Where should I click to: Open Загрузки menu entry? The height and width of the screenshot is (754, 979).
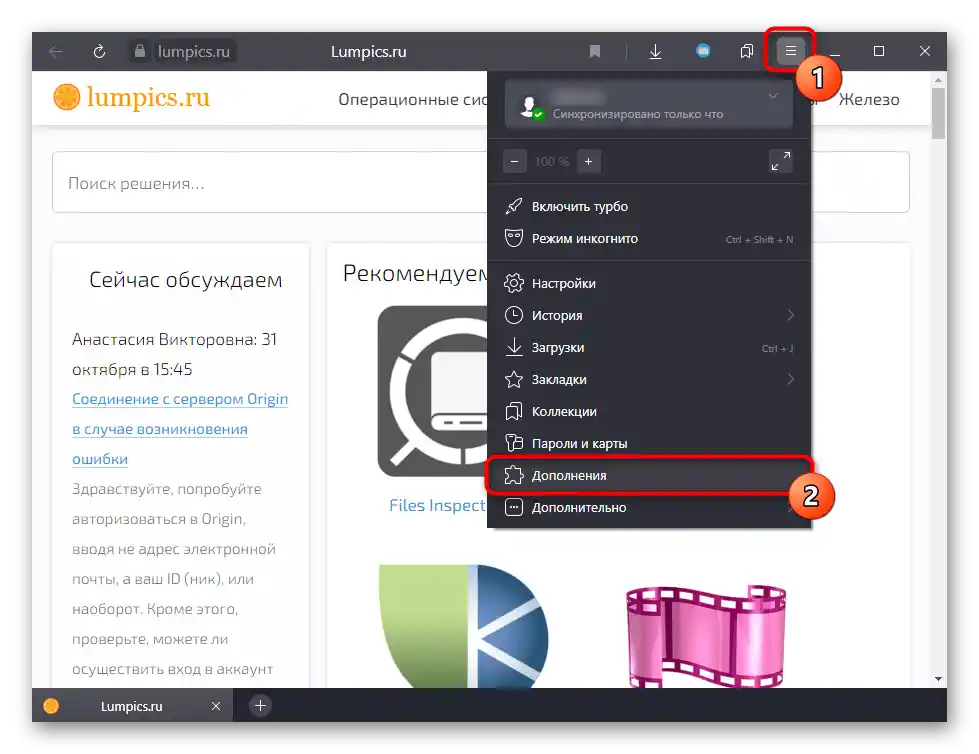(649, 347)
